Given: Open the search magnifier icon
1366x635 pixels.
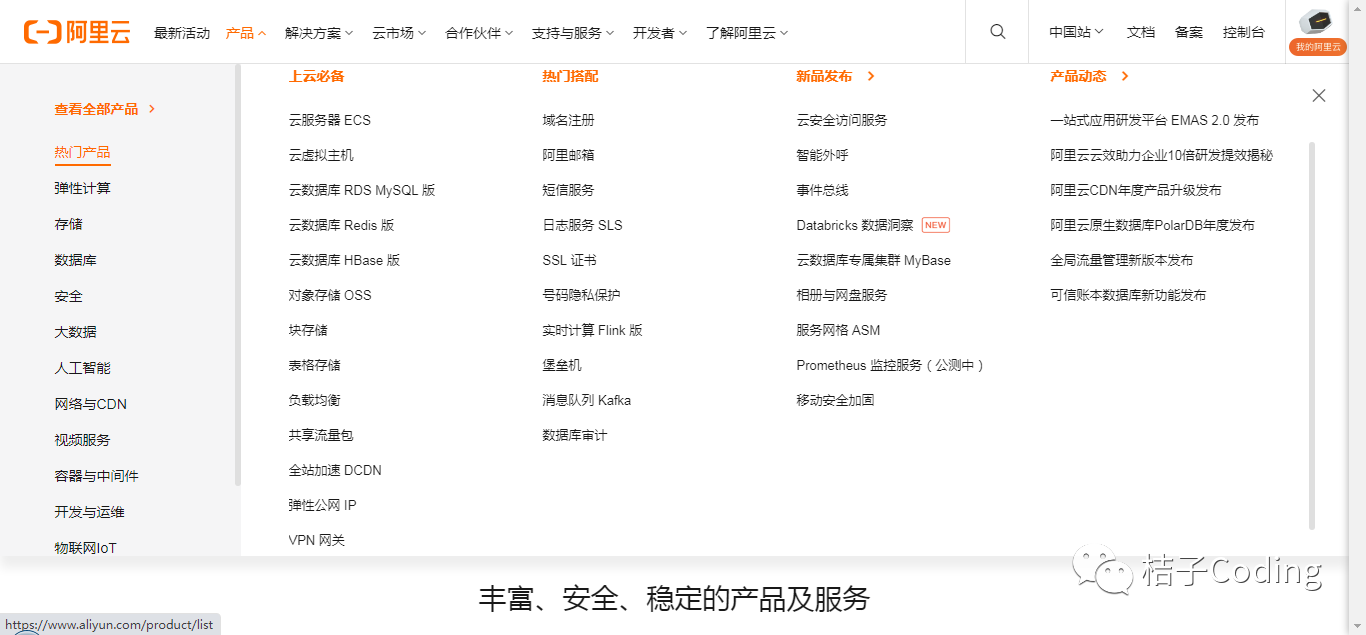Looking at the screenshot, I should (x=997, y=32).
